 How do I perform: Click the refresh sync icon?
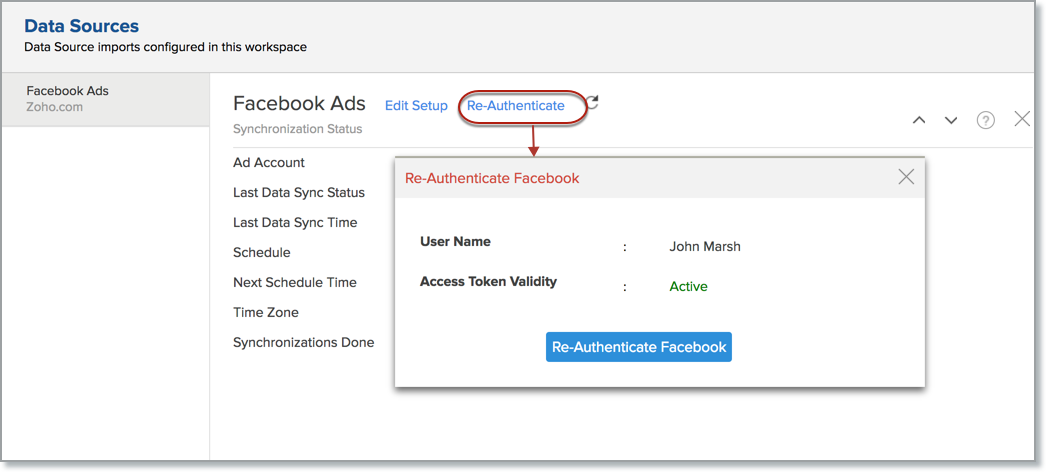(592, 103)
